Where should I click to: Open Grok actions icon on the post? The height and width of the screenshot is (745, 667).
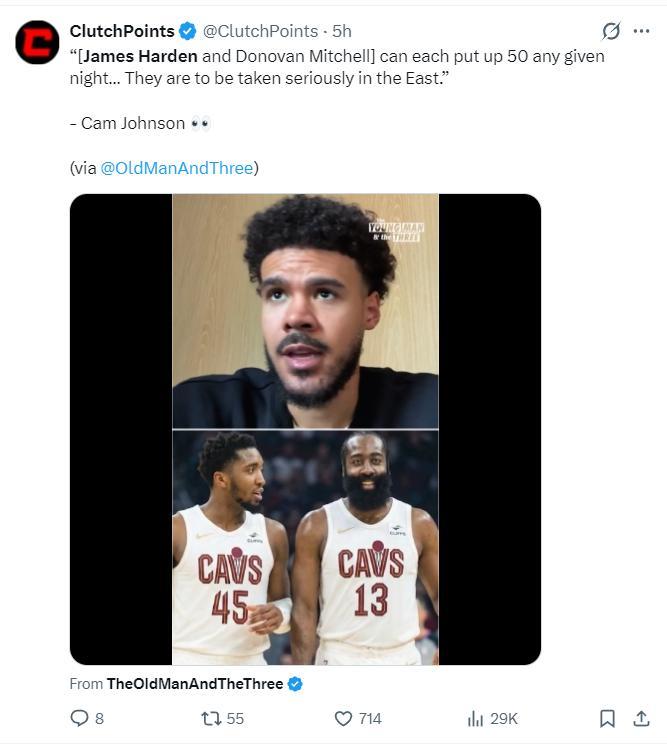coord(611,31)
